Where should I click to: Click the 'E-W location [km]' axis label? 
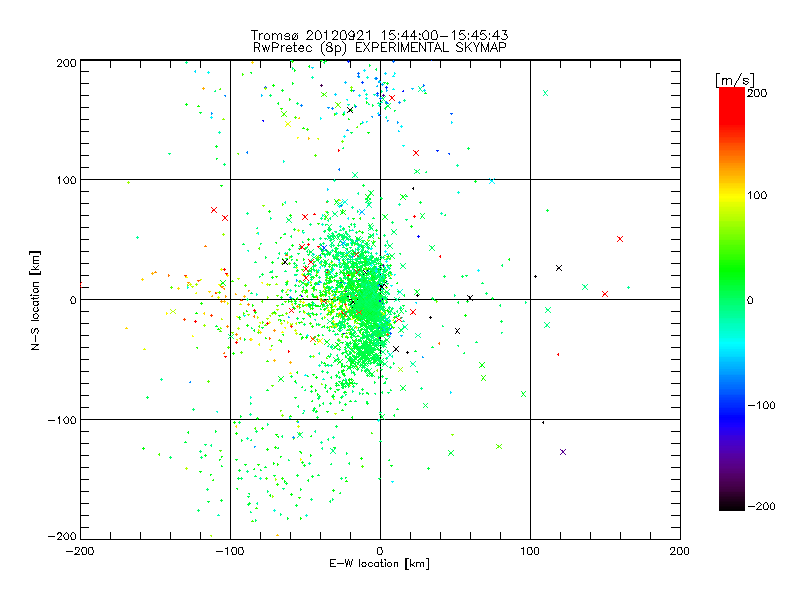[x=379, y=564]
